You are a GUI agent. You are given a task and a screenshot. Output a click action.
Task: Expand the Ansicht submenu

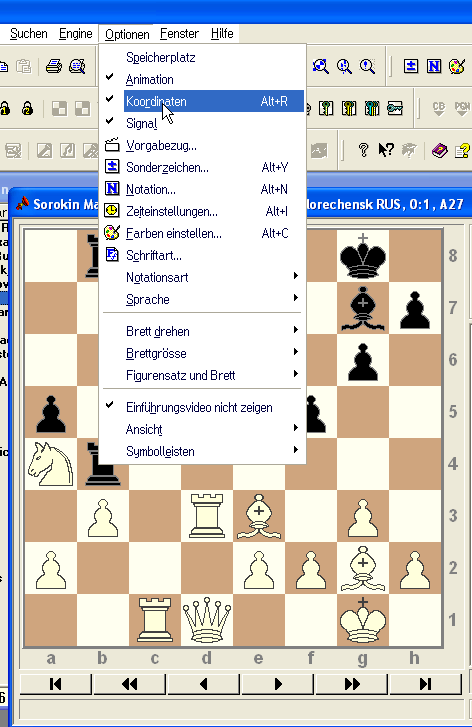(204, 429)
